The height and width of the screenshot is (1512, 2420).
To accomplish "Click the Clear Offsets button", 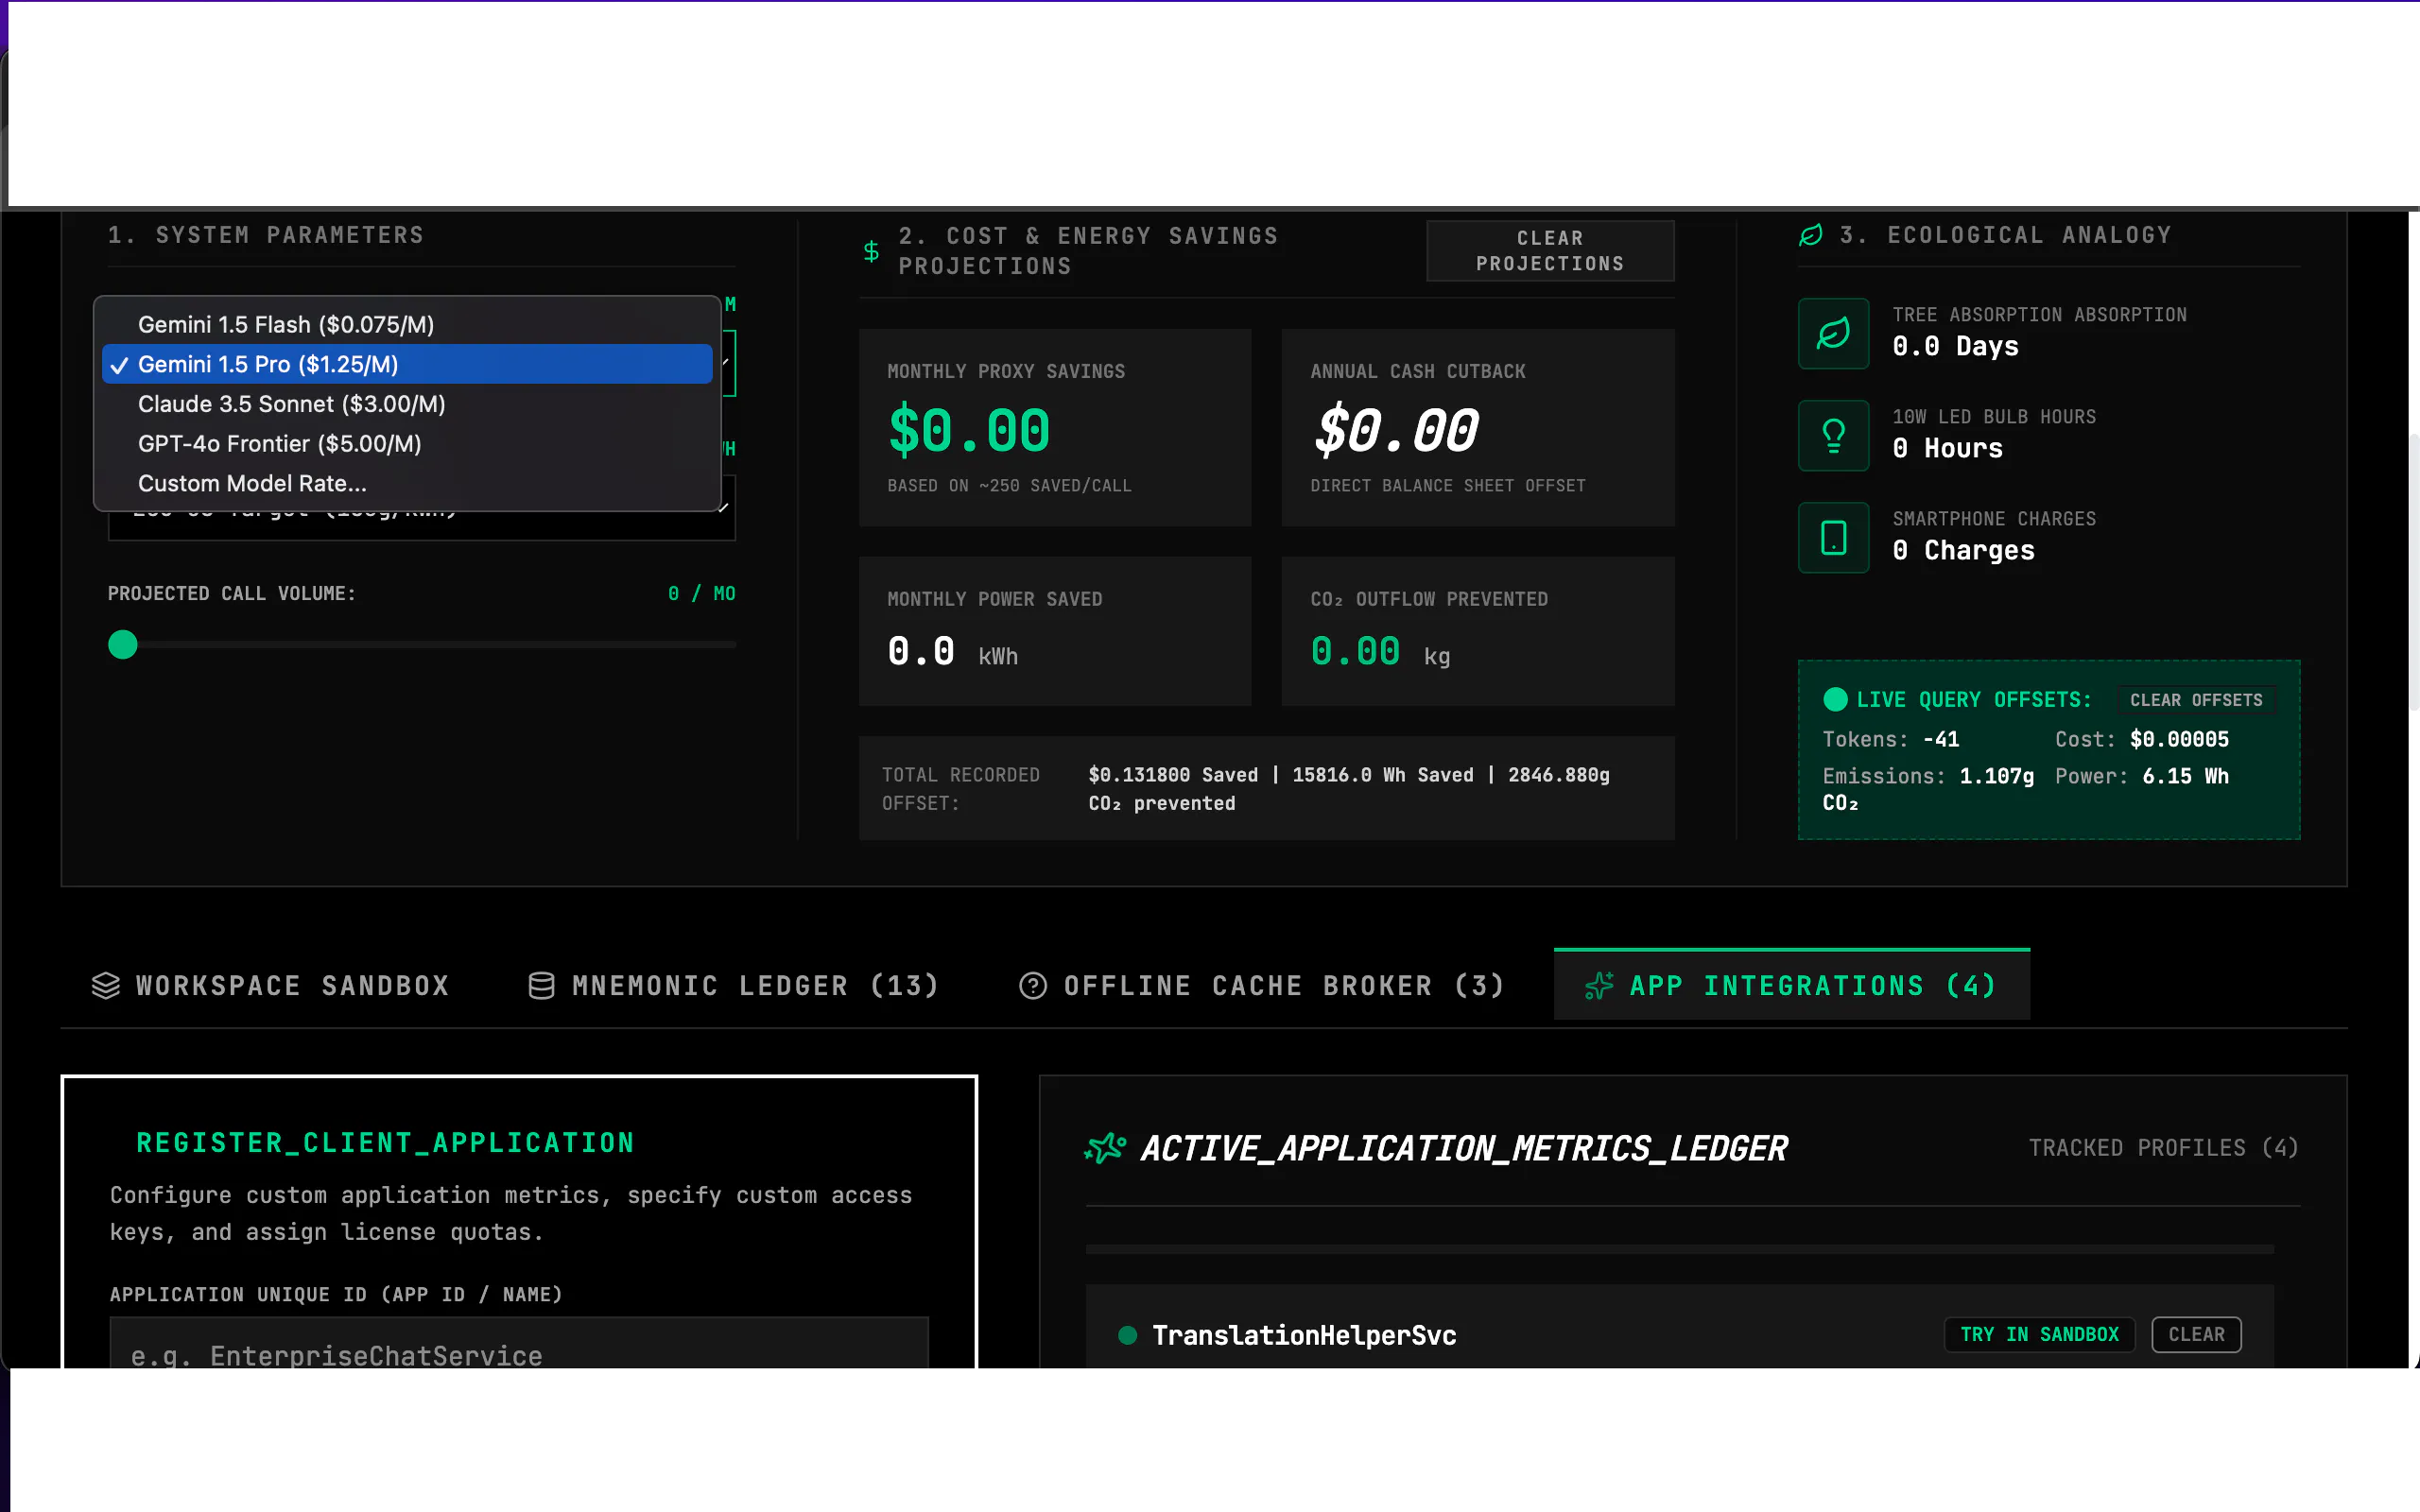I will [x=2195, y=700].
